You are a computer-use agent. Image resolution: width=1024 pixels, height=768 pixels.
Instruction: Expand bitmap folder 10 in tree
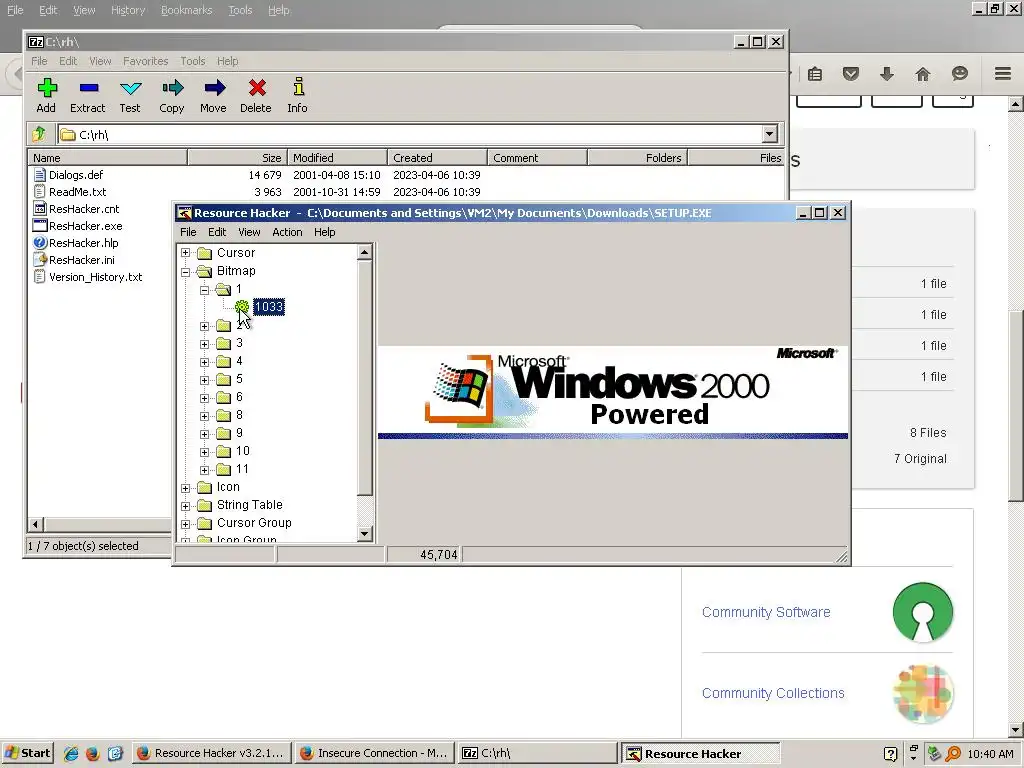[204, 451]
